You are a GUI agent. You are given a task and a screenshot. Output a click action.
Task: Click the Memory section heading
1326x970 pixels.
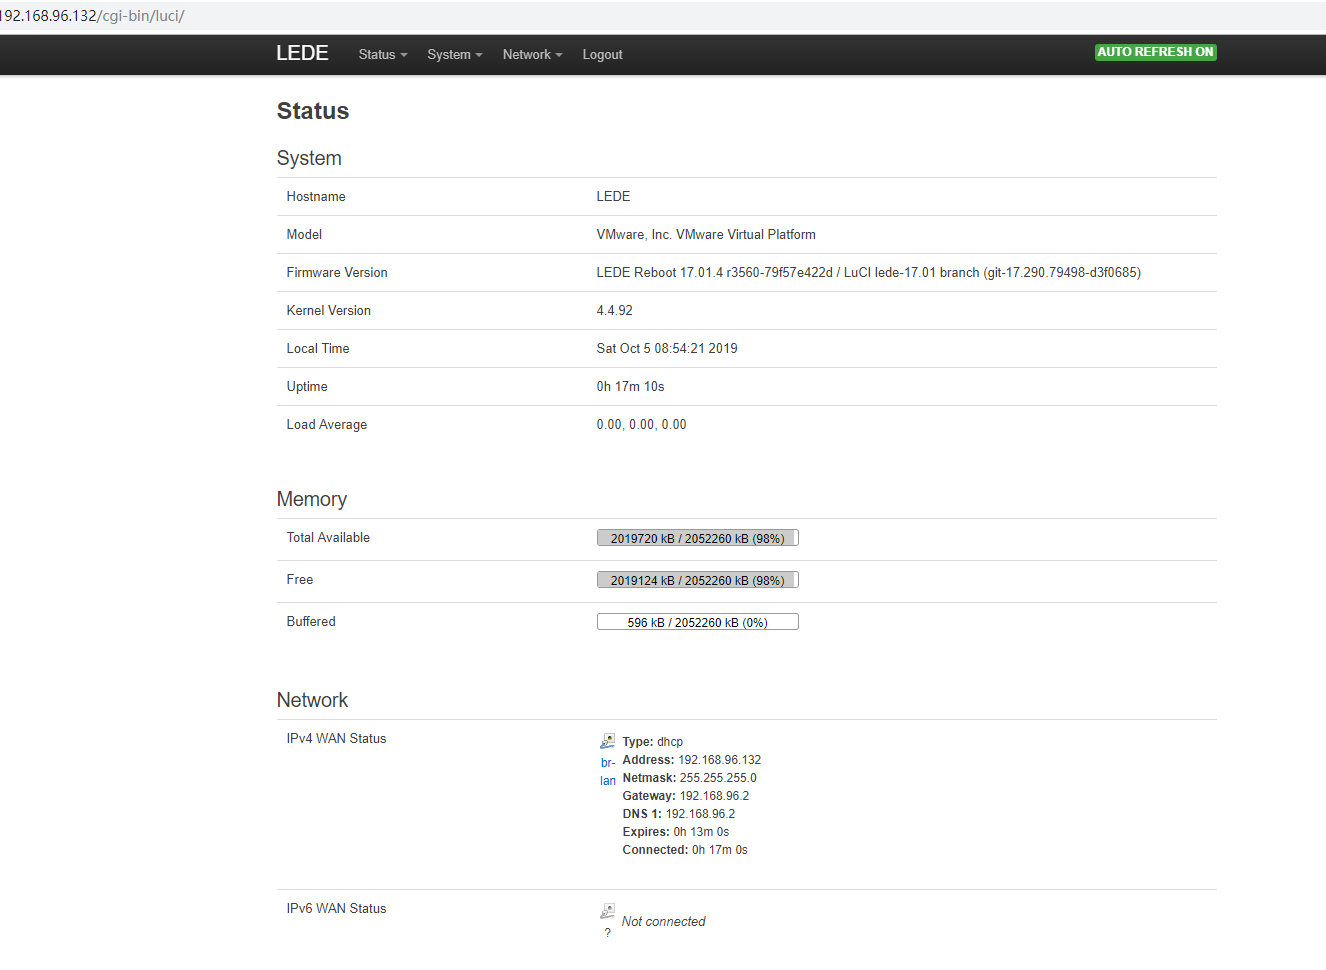[312, 499]
